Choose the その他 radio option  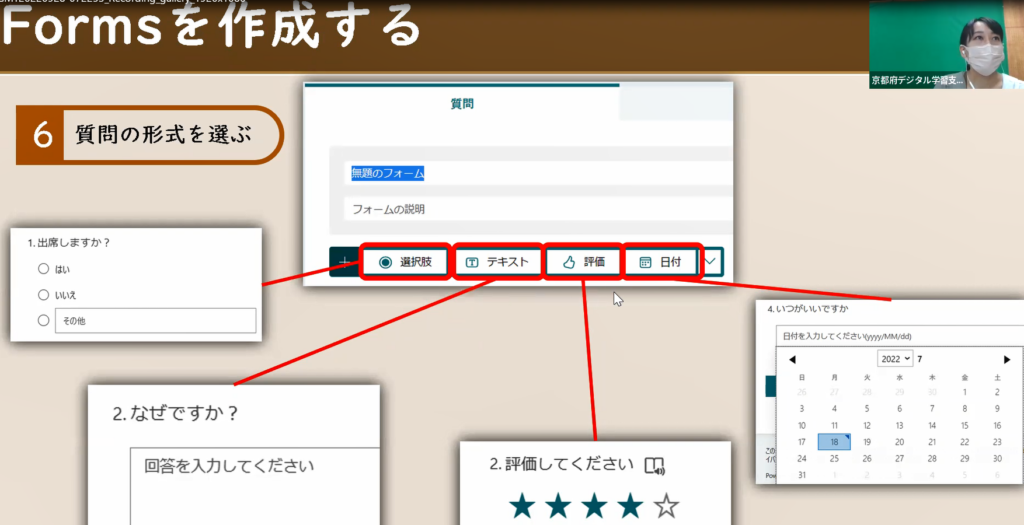click(43, 320)
